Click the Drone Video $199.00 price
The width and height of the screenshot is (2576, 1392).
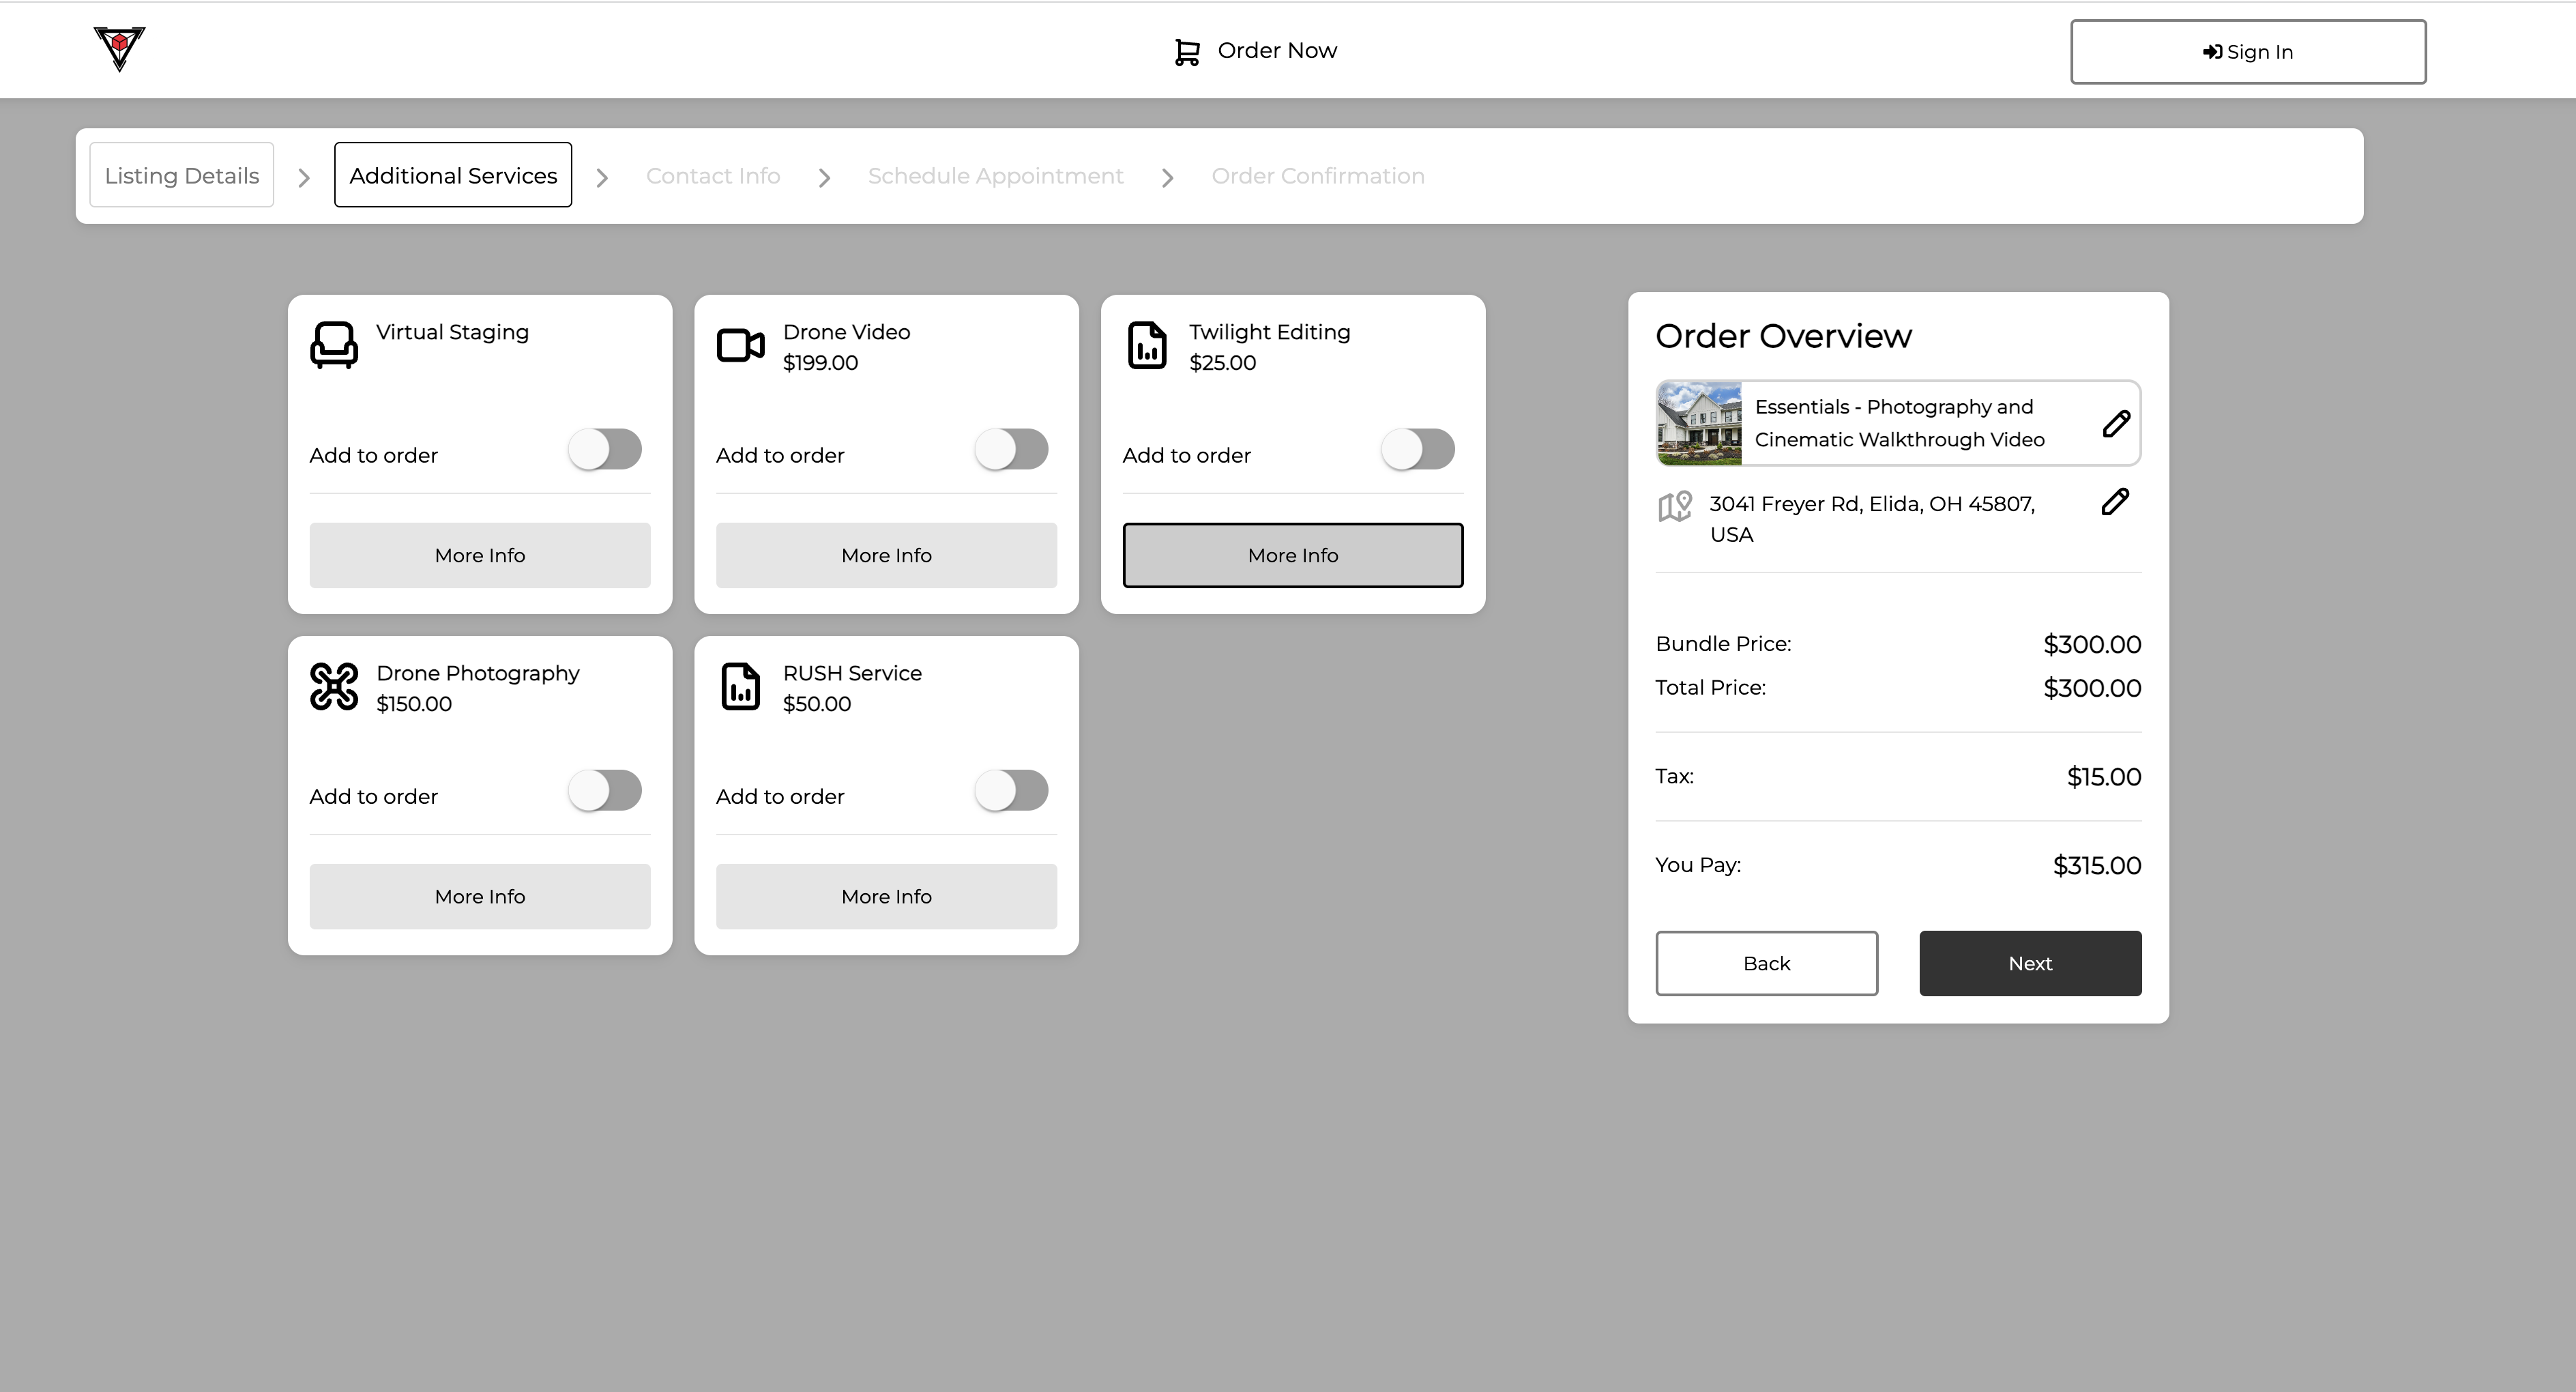point(820,363)
